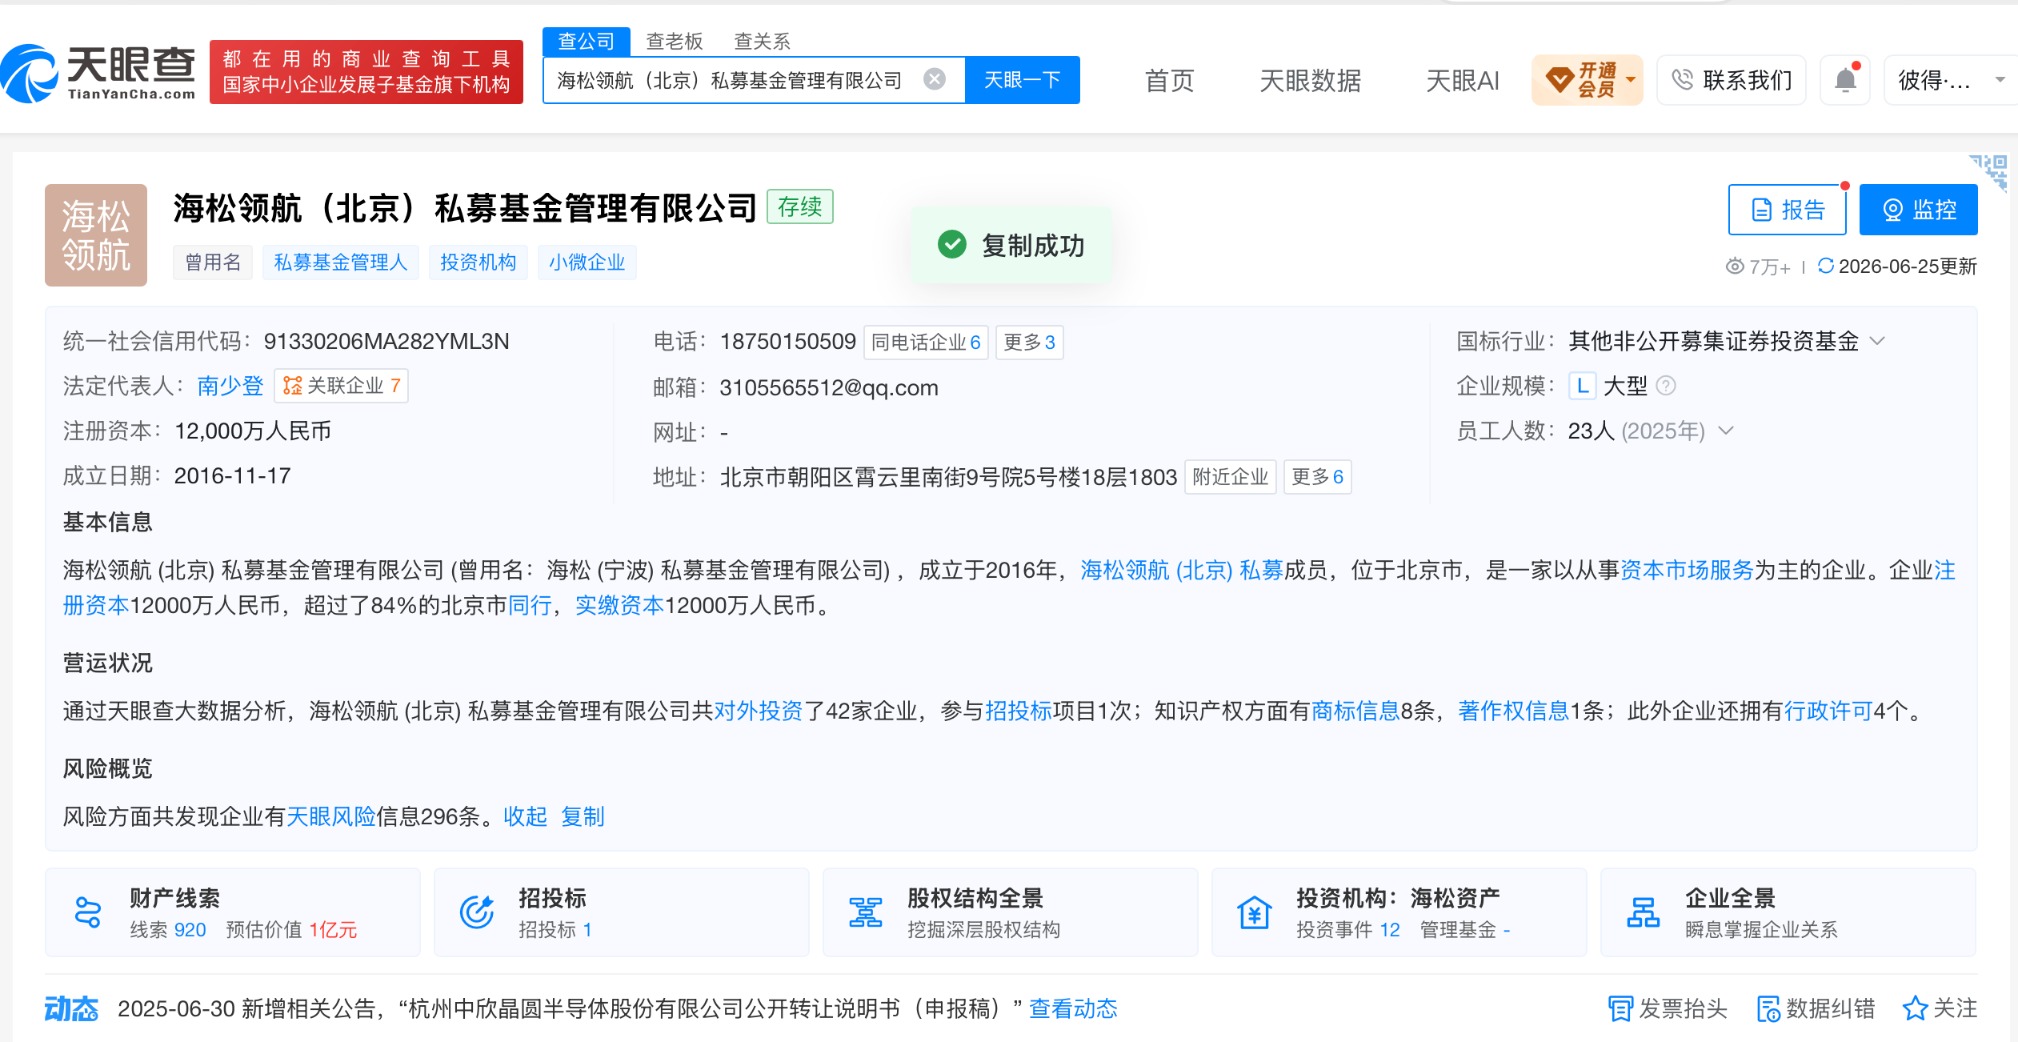Click the 存续 status badge
Viewport: 2018px width, 1042px height.
pos(800,206)
